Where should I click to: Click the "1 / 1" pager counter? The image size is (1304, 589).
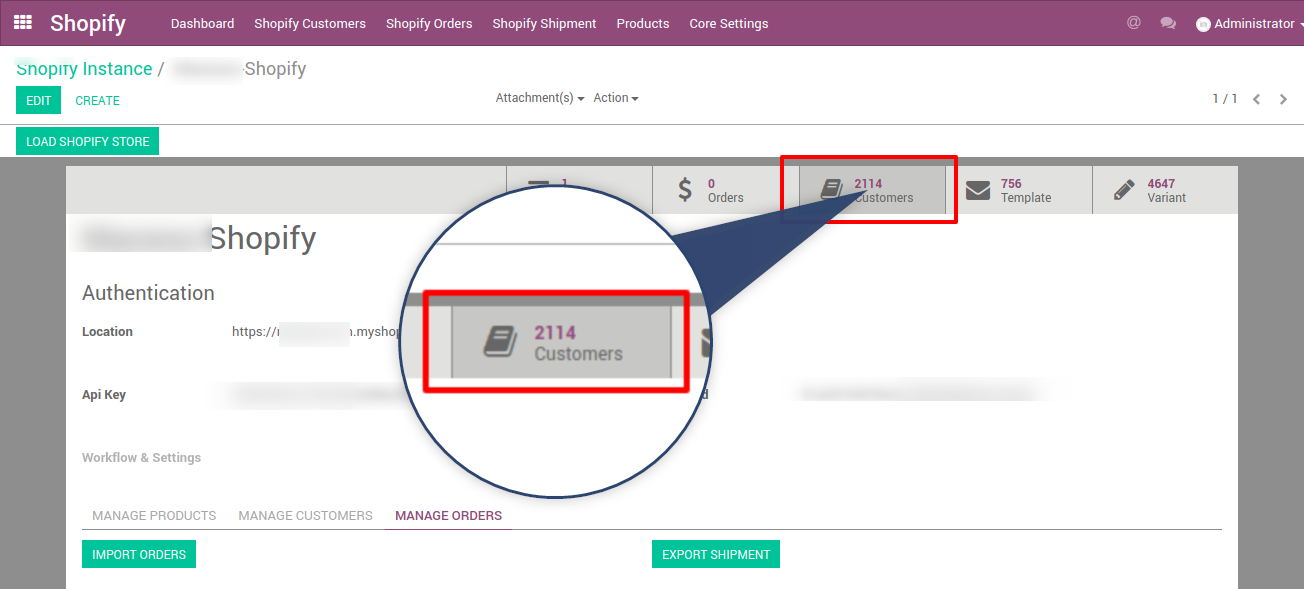pos(1225,99)
